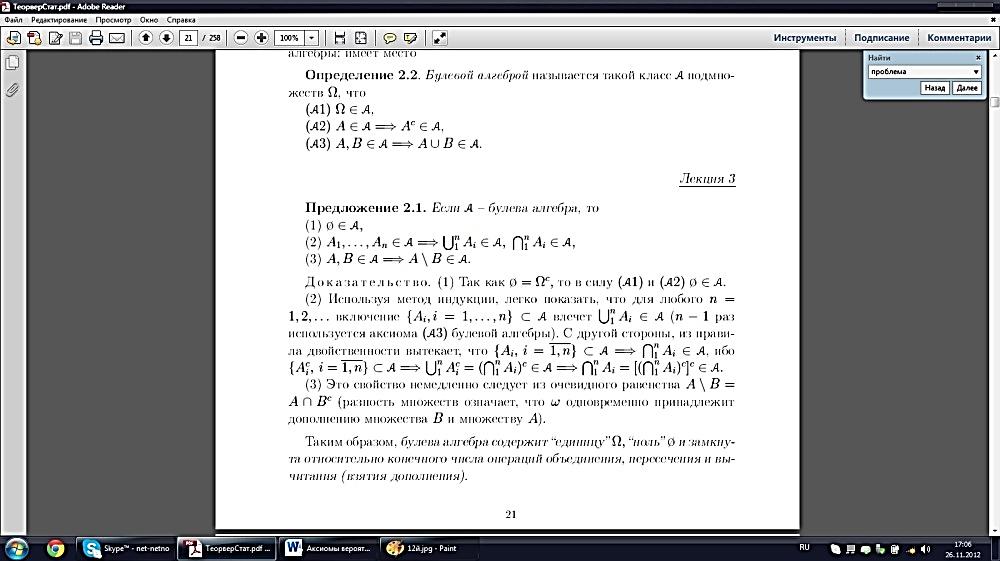1000x561 pixels.
Task: Open the Подписание pane
Action: coord(881,38)
